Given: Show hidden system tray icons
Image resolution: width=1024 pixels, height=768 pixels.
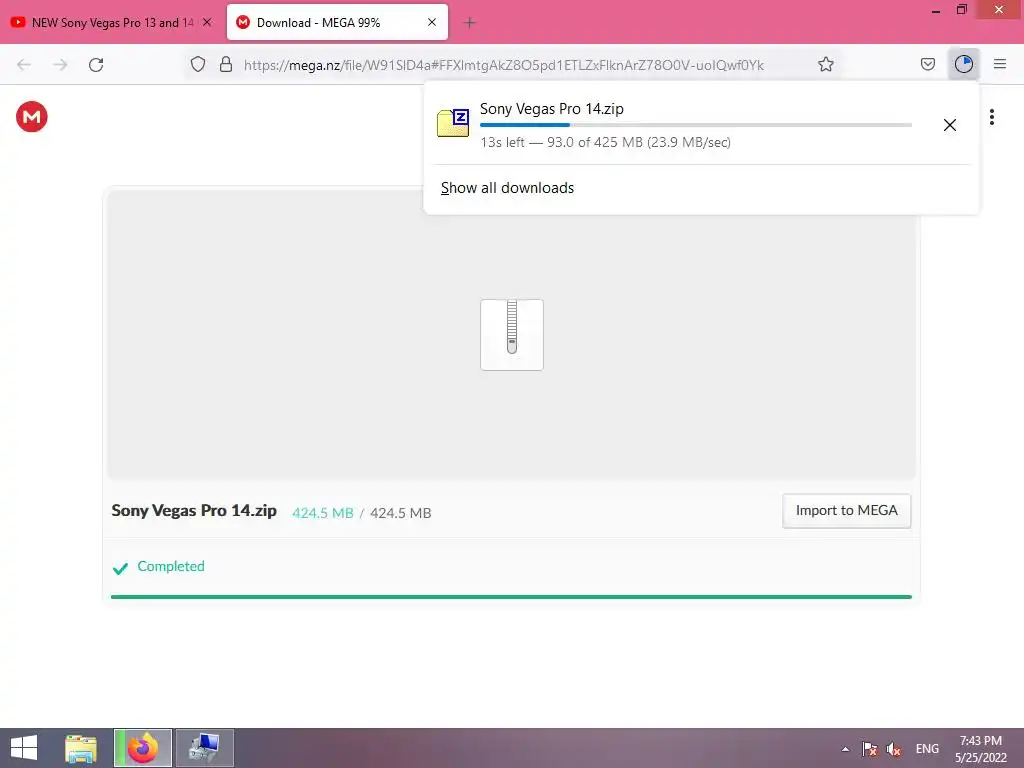Looking at the screenshot, I should (x=845, y=749).
